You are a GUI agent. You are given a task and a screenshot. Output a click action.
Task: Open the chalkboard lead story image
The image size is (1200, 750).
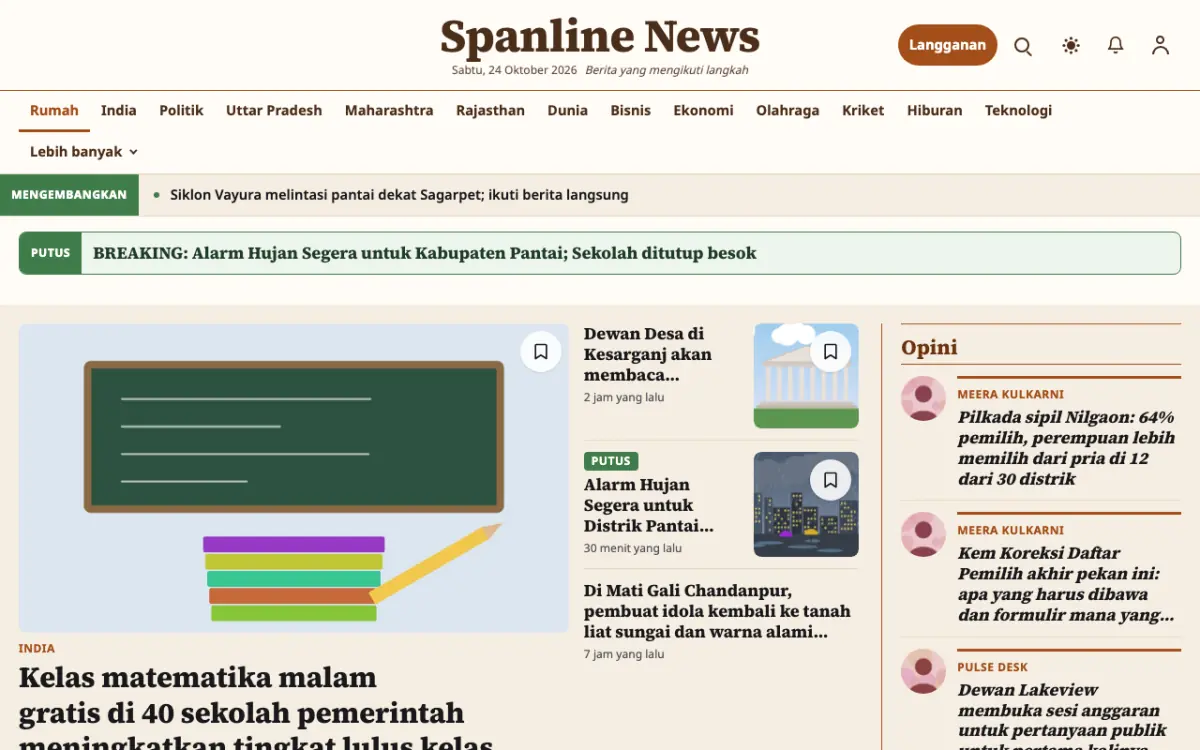(294, 478)
